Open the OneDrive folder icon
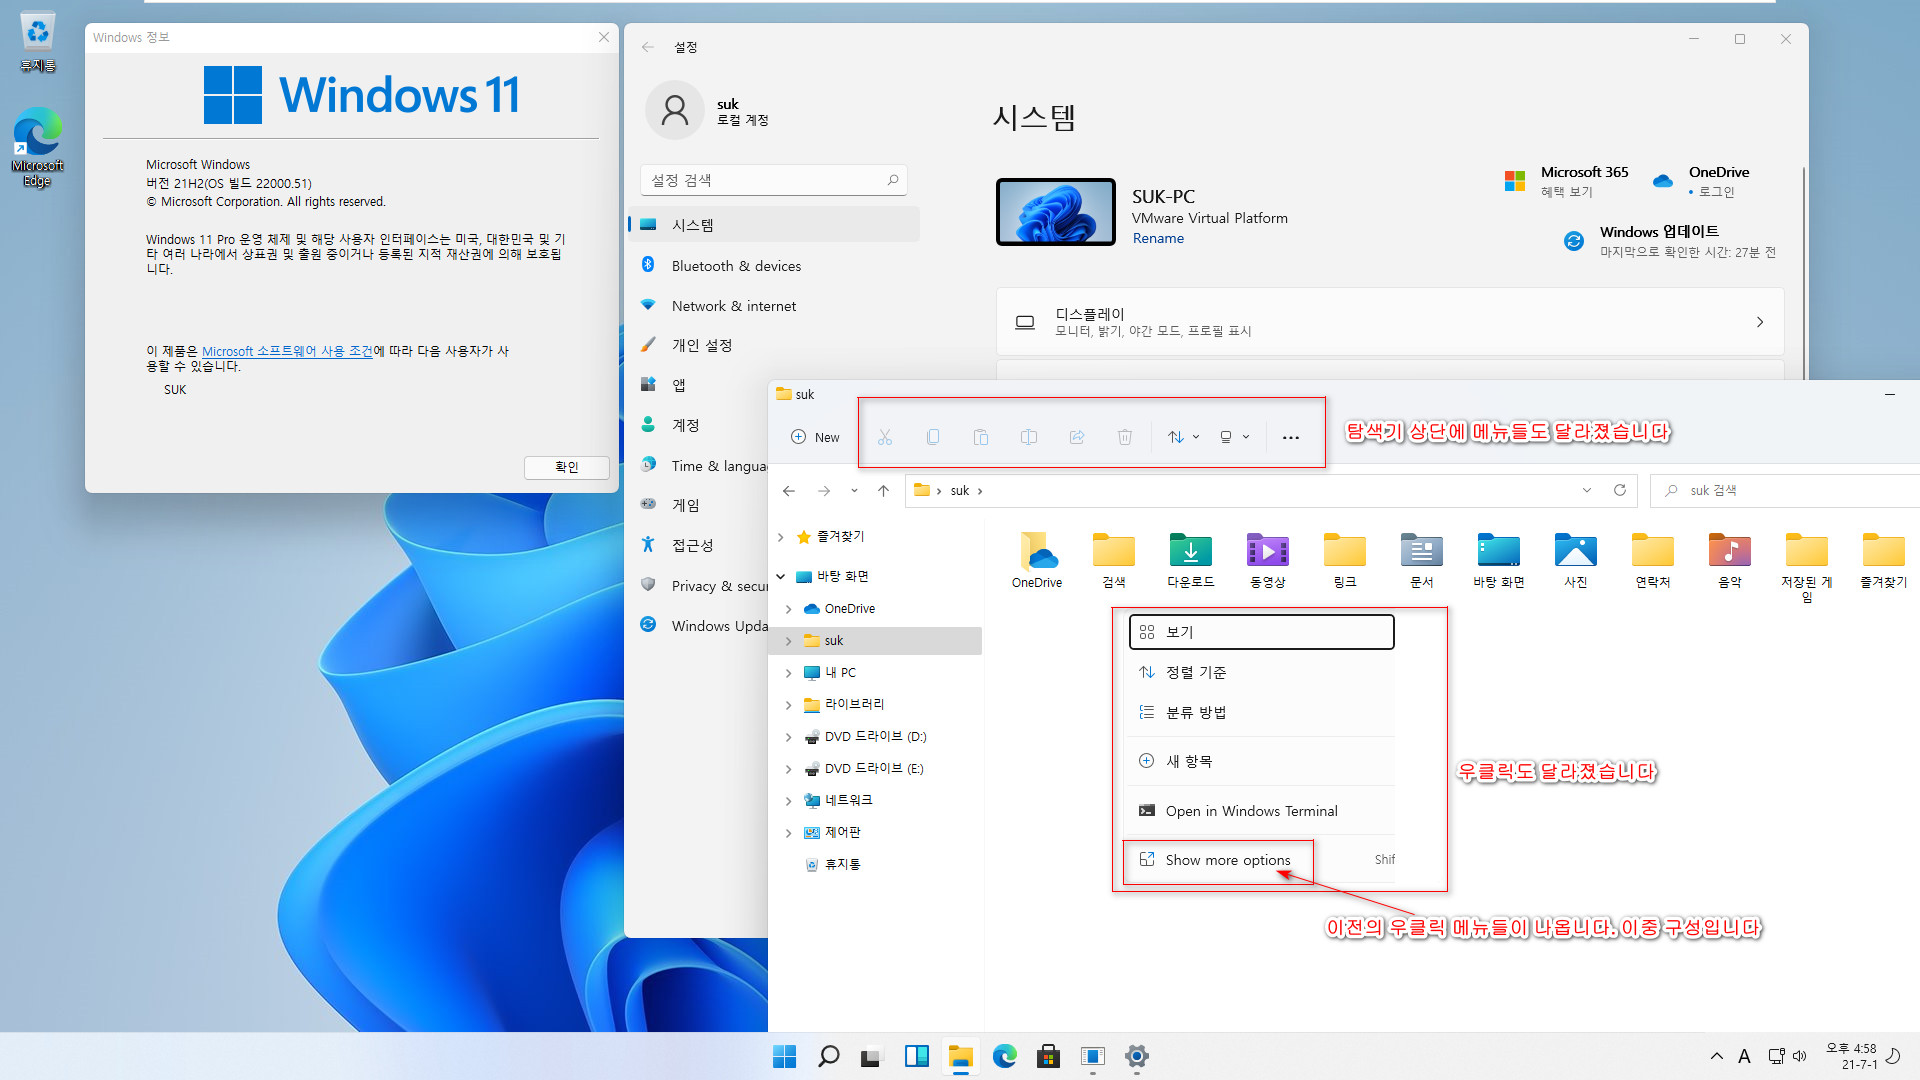1920x1080 pixels. (x=1037, y=560)
